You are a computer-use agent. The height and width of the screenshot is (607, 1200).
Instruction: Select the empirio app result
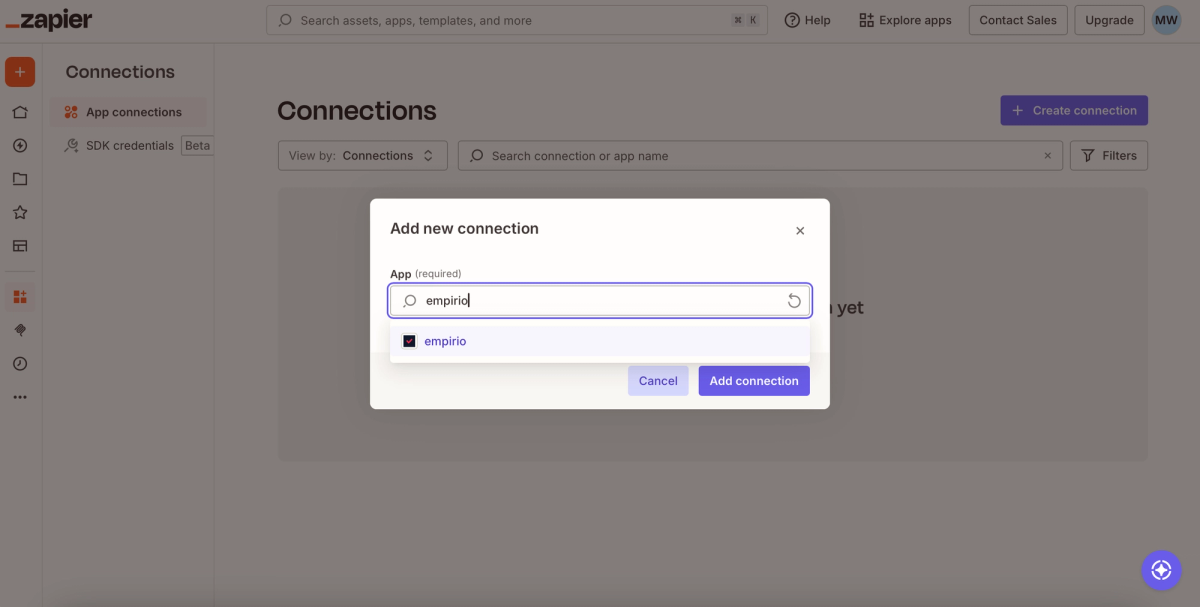coord(600,341)
